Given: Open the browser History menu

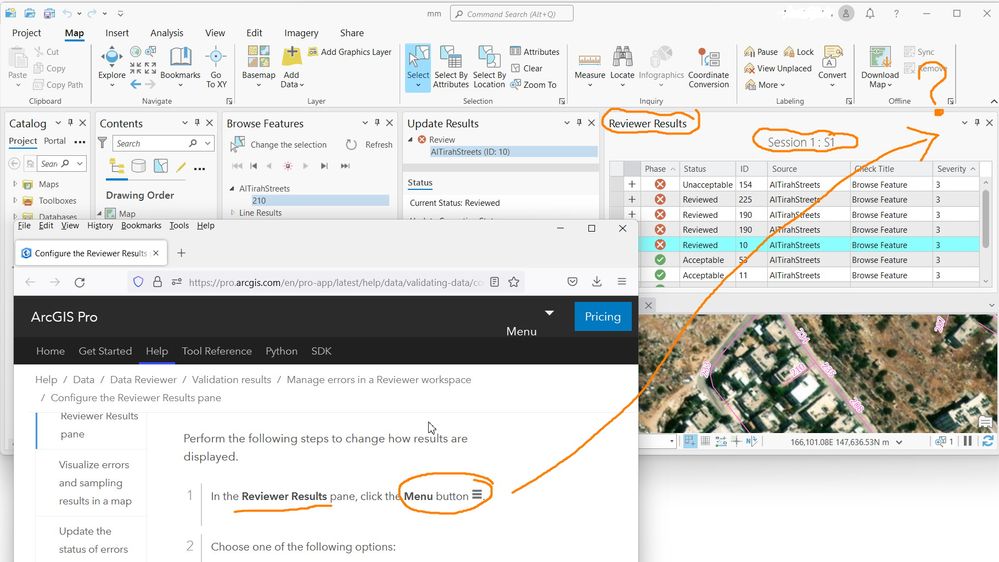Looking at the screenshot, I should pos(100,226).
